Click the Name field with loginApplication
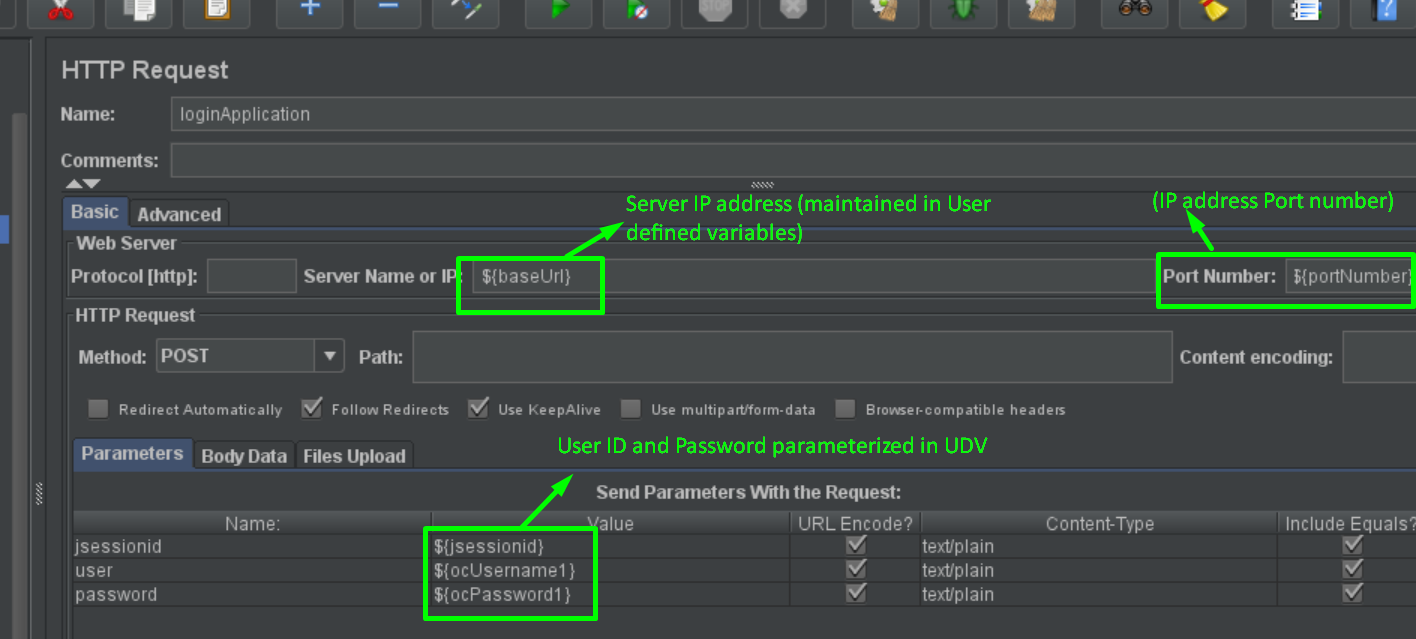1416x639 pixels. (793, 114)
